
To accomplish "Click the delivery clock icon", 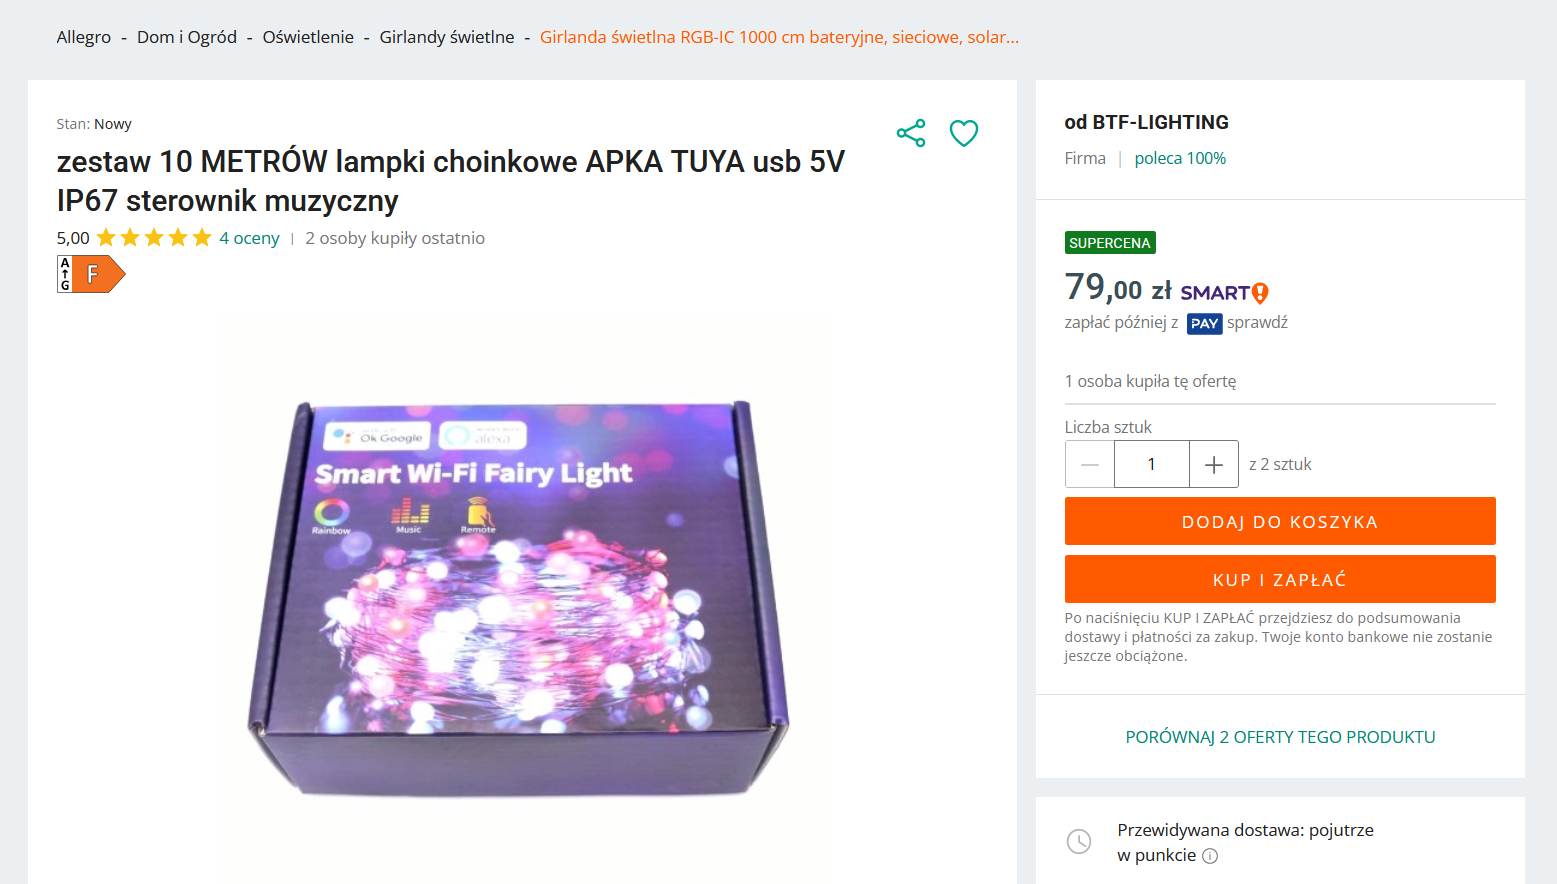I will pyautogui.click(x=1079, y=842).
